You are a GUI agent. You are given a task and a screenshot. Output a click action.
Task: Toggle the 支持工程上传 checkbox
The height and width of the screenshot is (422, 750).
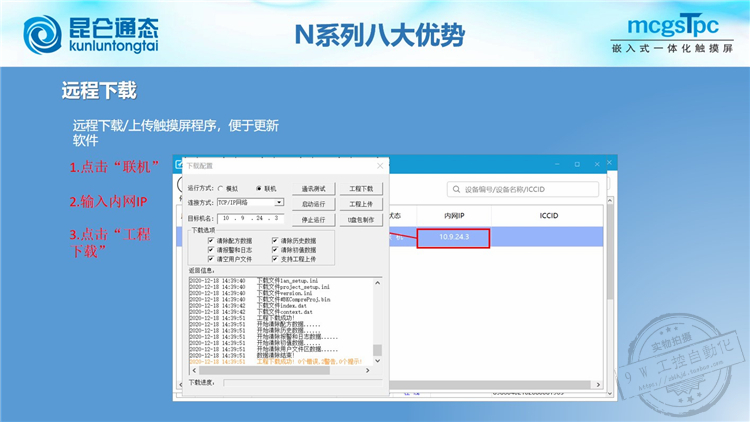coord(275,259)
